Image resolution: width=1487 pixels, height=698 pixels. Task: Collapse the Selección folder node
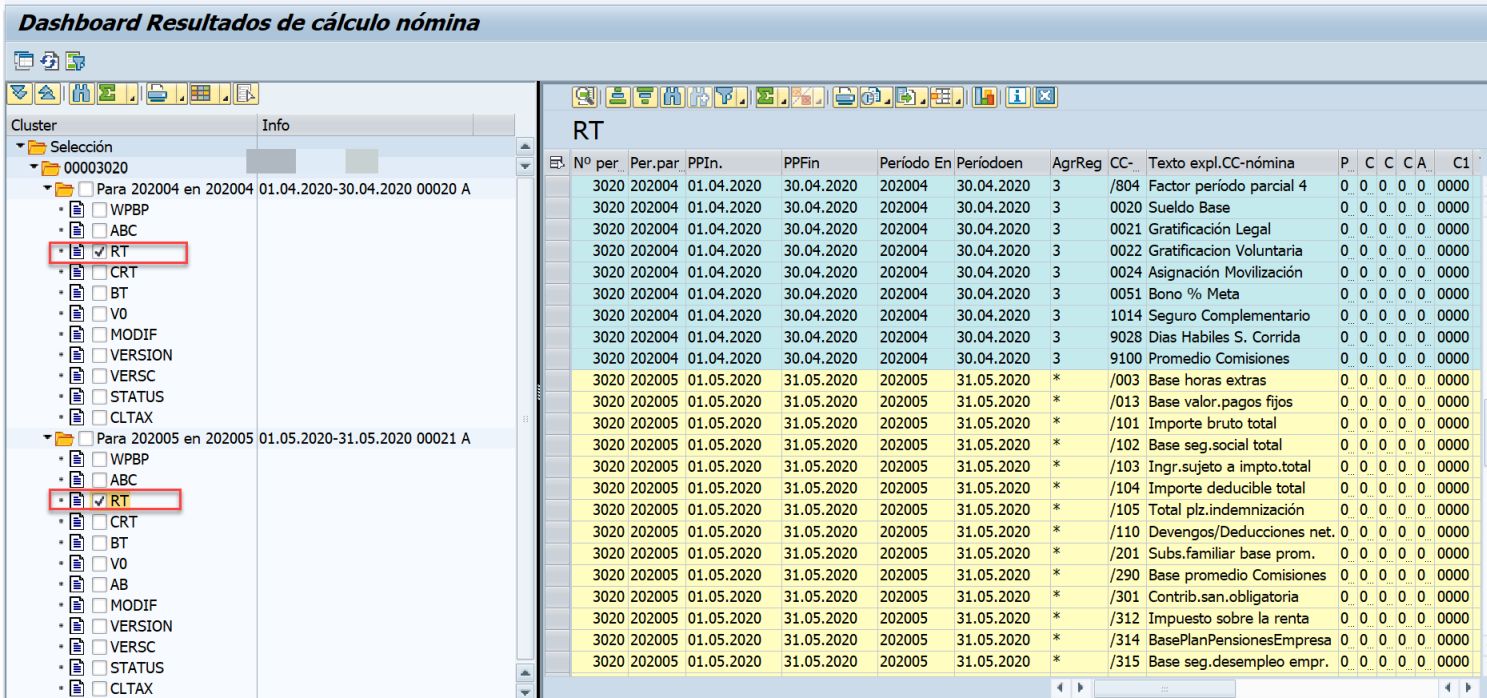pyautogui.click(x=20, y=146)
